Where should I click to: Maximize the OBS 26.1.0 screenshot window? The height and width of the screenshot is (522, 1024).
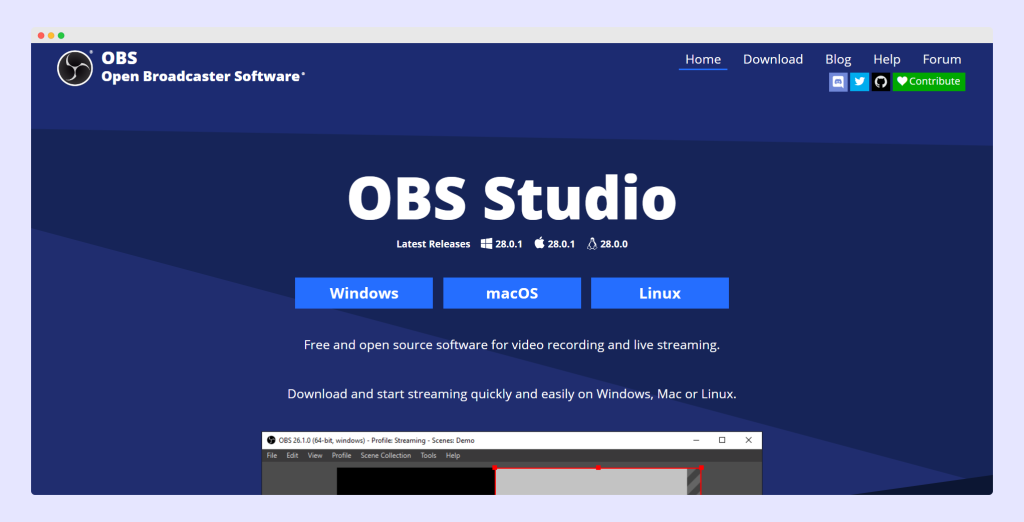722,440
